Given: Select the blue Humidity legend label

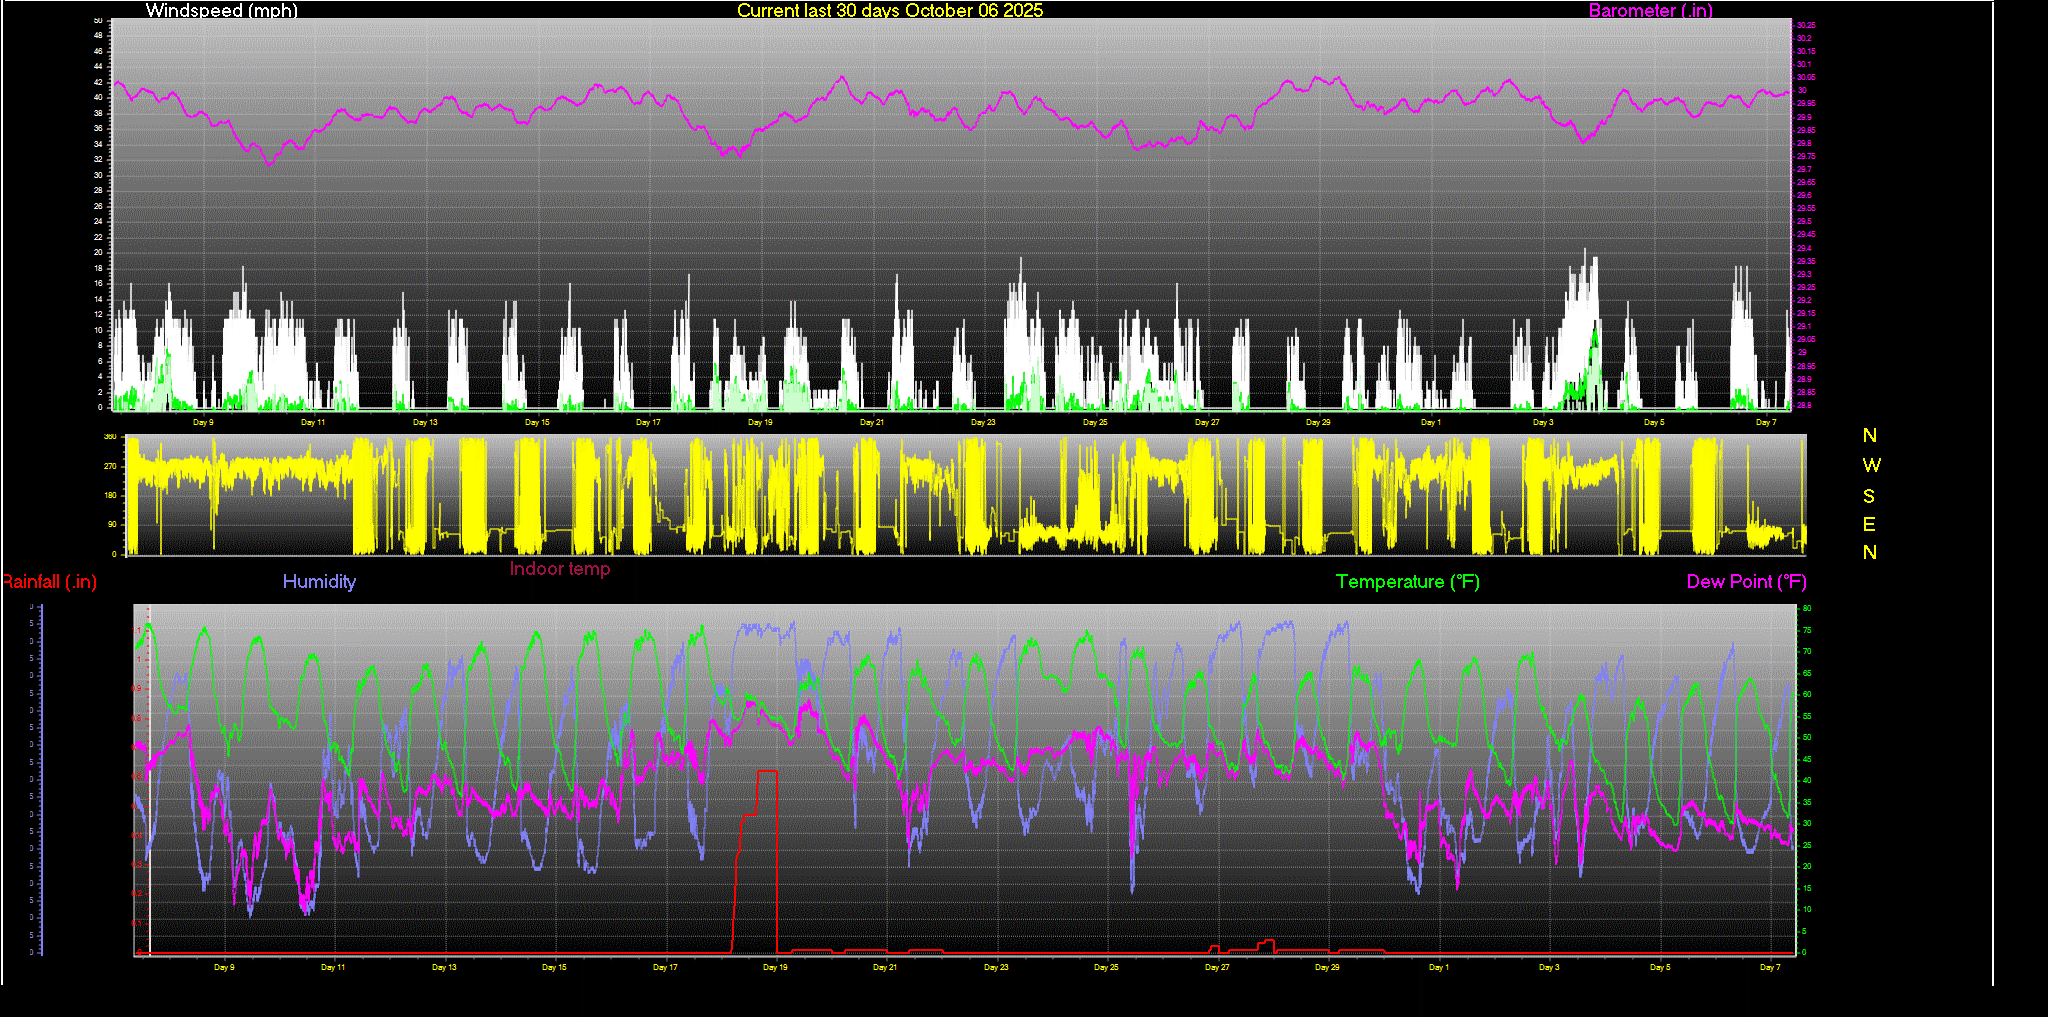Looking at the screenshot, I should [x=319, y=582].
